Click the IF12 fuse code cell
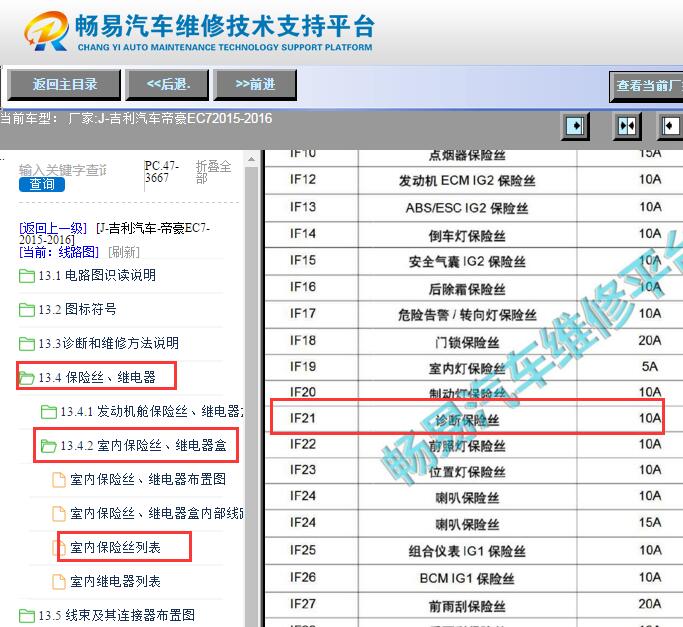 (303, 180)
